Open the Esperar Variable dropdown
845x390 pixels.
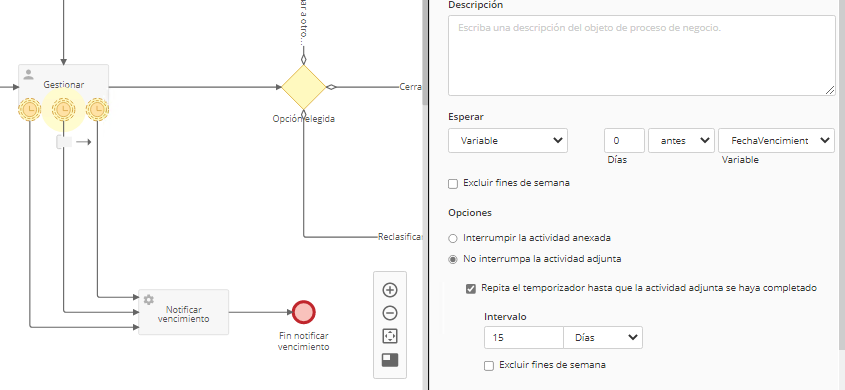(508, 141)
